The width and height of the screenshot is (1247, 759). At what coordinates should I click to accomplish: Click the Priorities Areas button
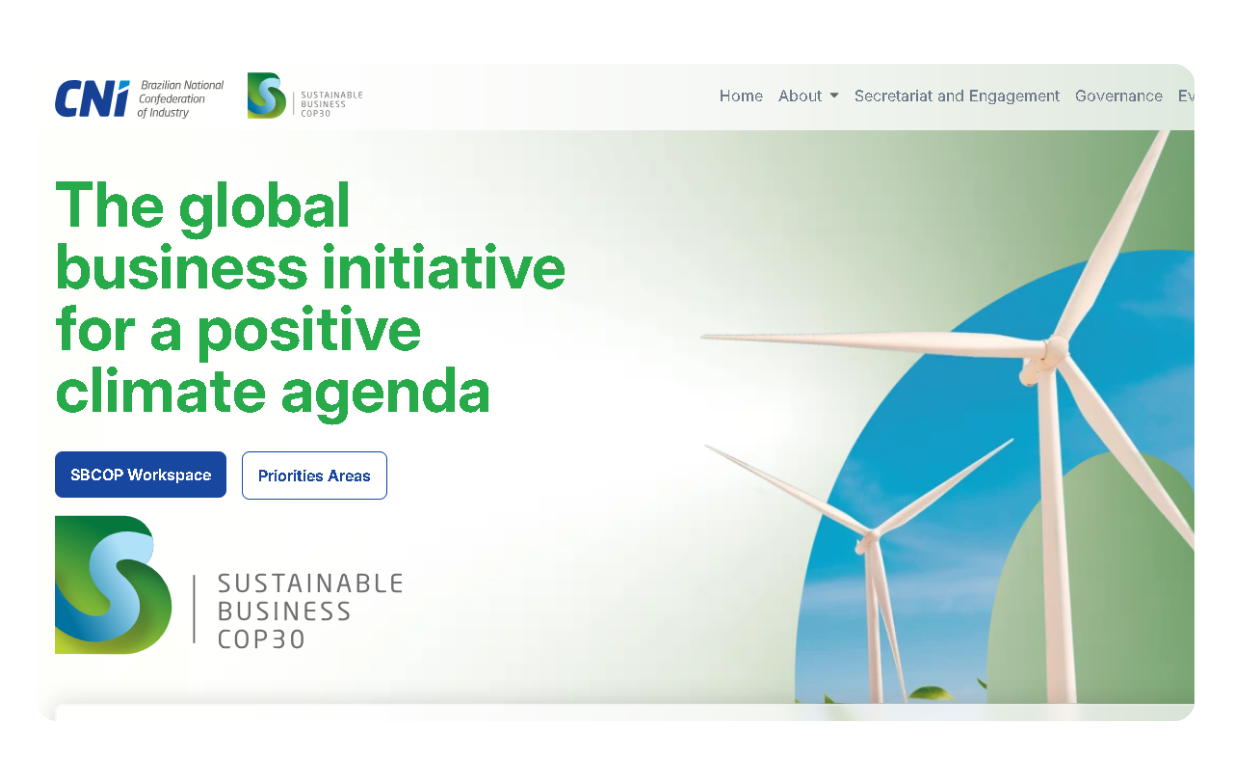click(314, 476)
